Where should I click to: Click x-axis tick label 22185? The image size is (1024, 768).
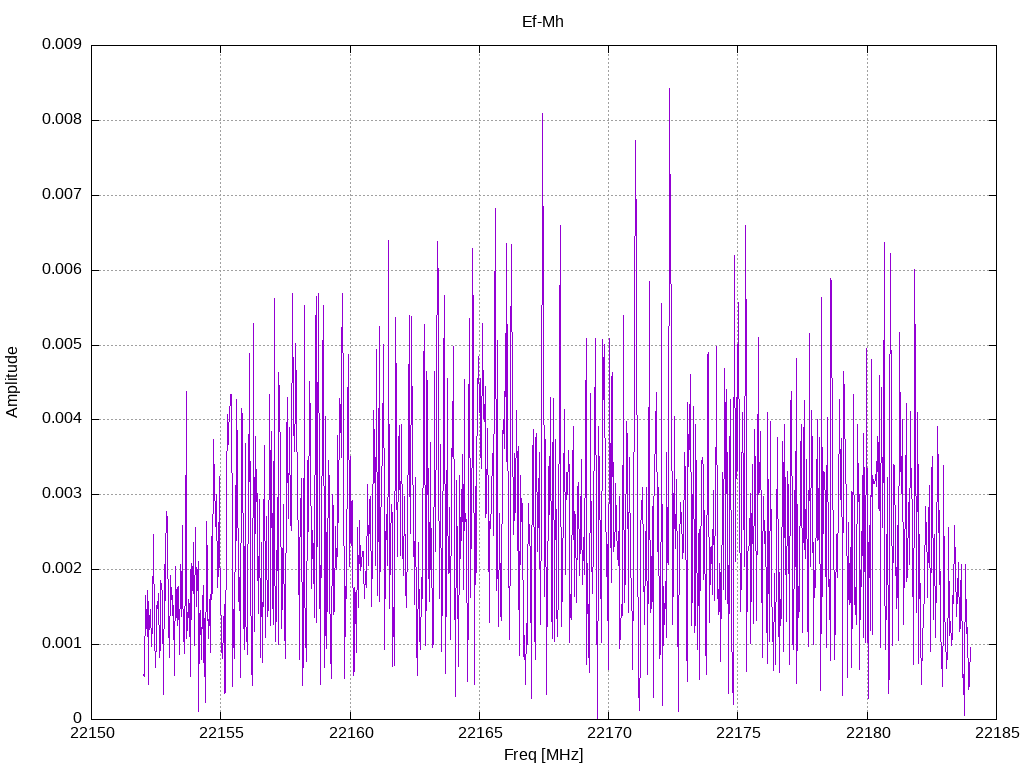coord(997,733)
